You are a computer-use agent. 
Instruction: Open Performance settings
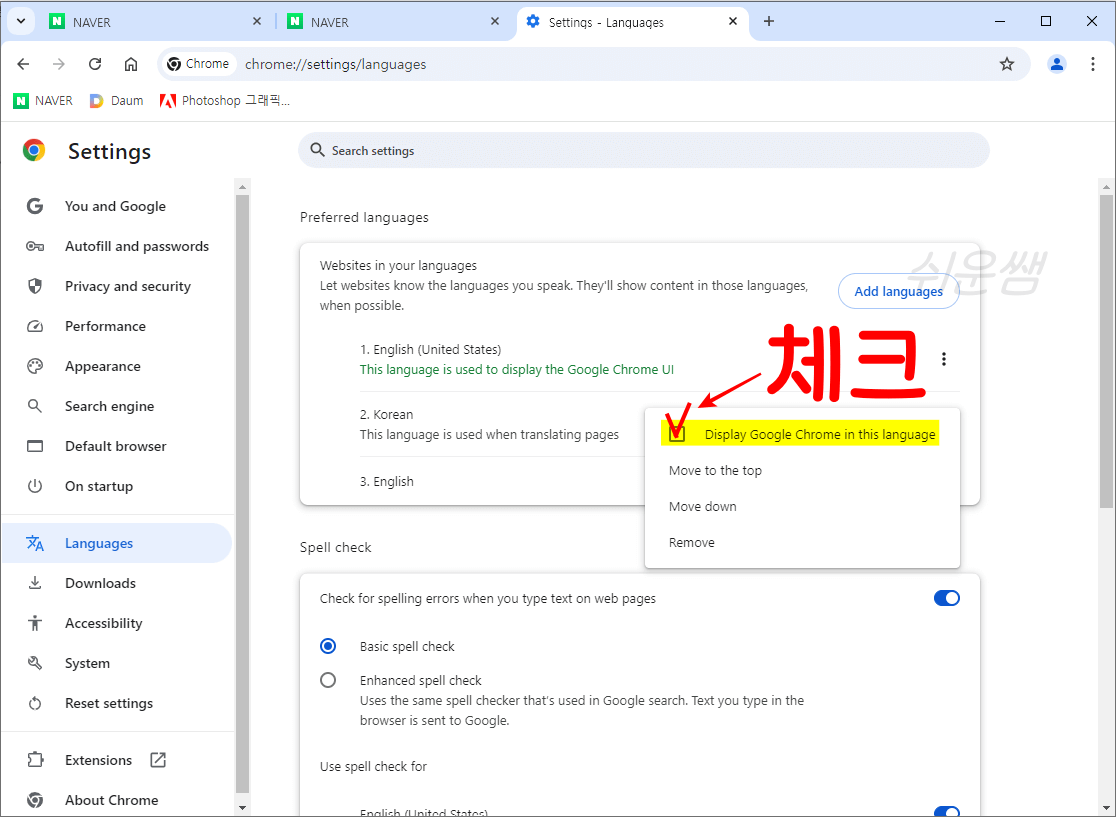[105, 326]
